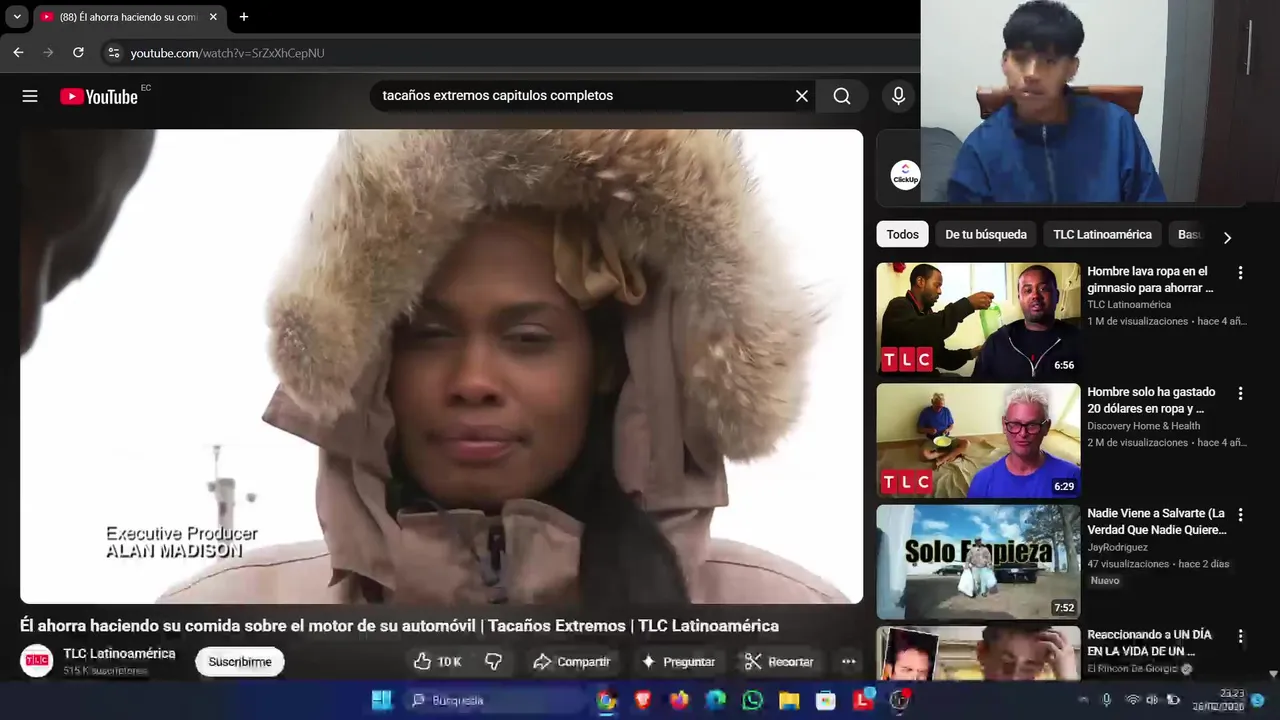Screen dimensions: 1280x720
Task: Open the tab search dropdown
Action: coord(17,17)
